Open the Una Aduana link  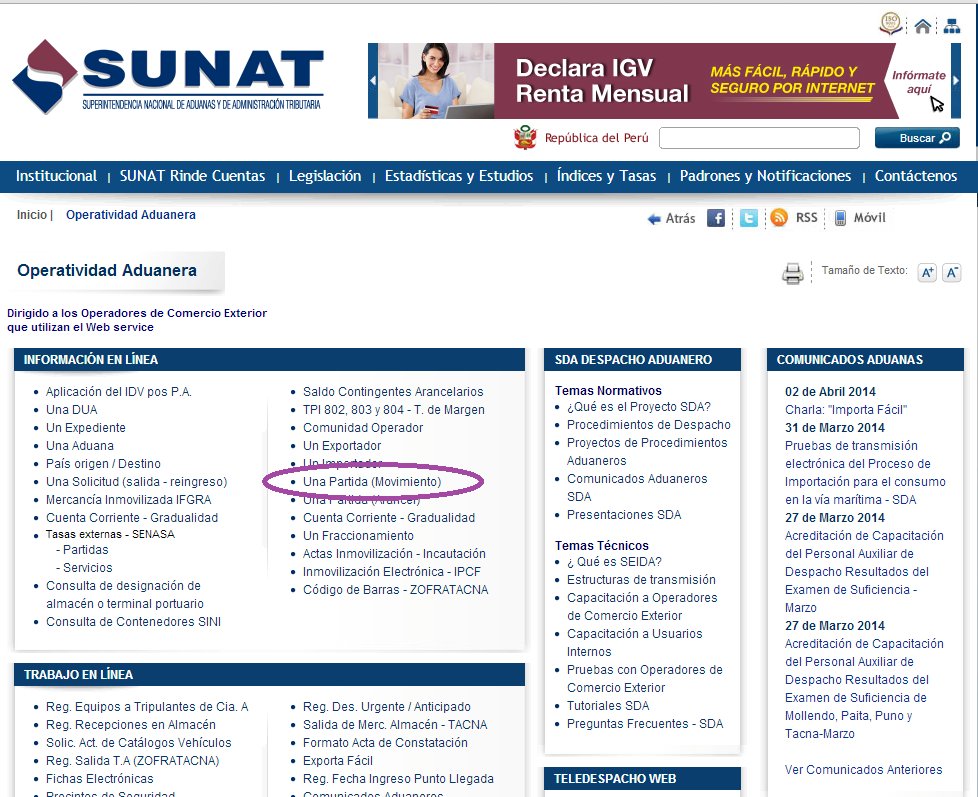coord(80,446)
